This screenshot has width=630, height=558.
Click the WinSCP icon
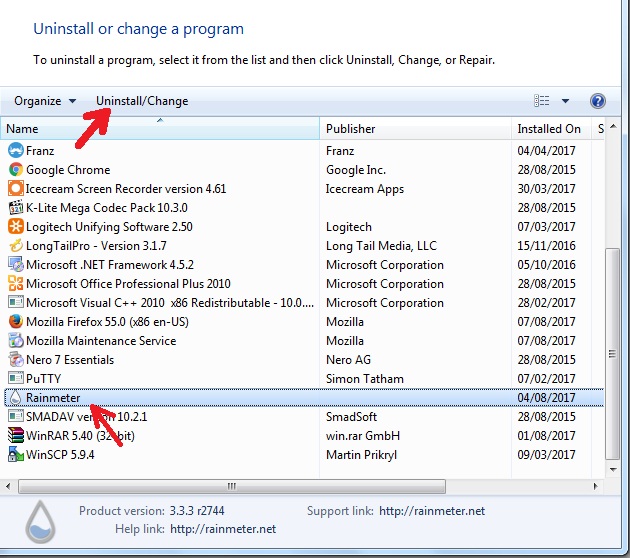tap(16, 454)
